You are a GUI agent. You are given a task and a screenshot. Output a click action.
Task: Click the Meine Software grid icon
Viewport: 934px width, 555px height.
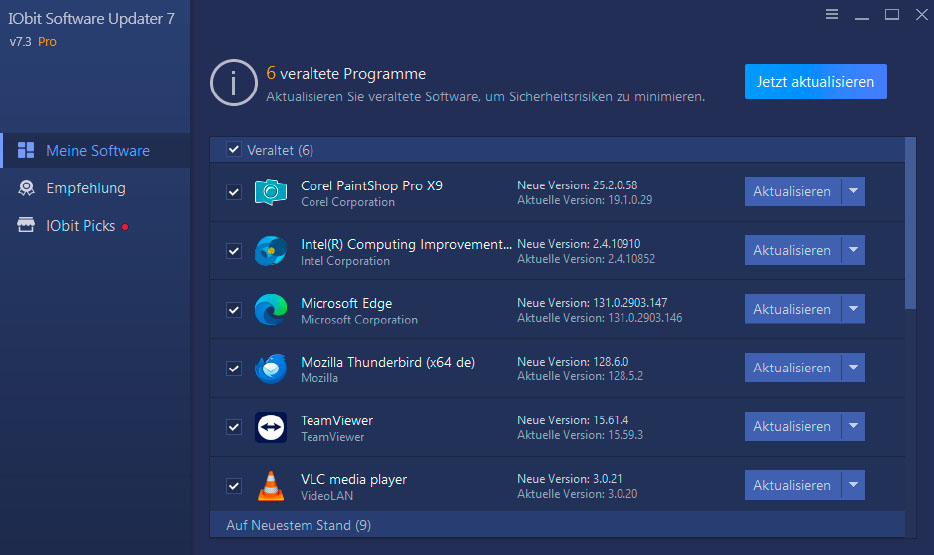click(x=26, y=150)
